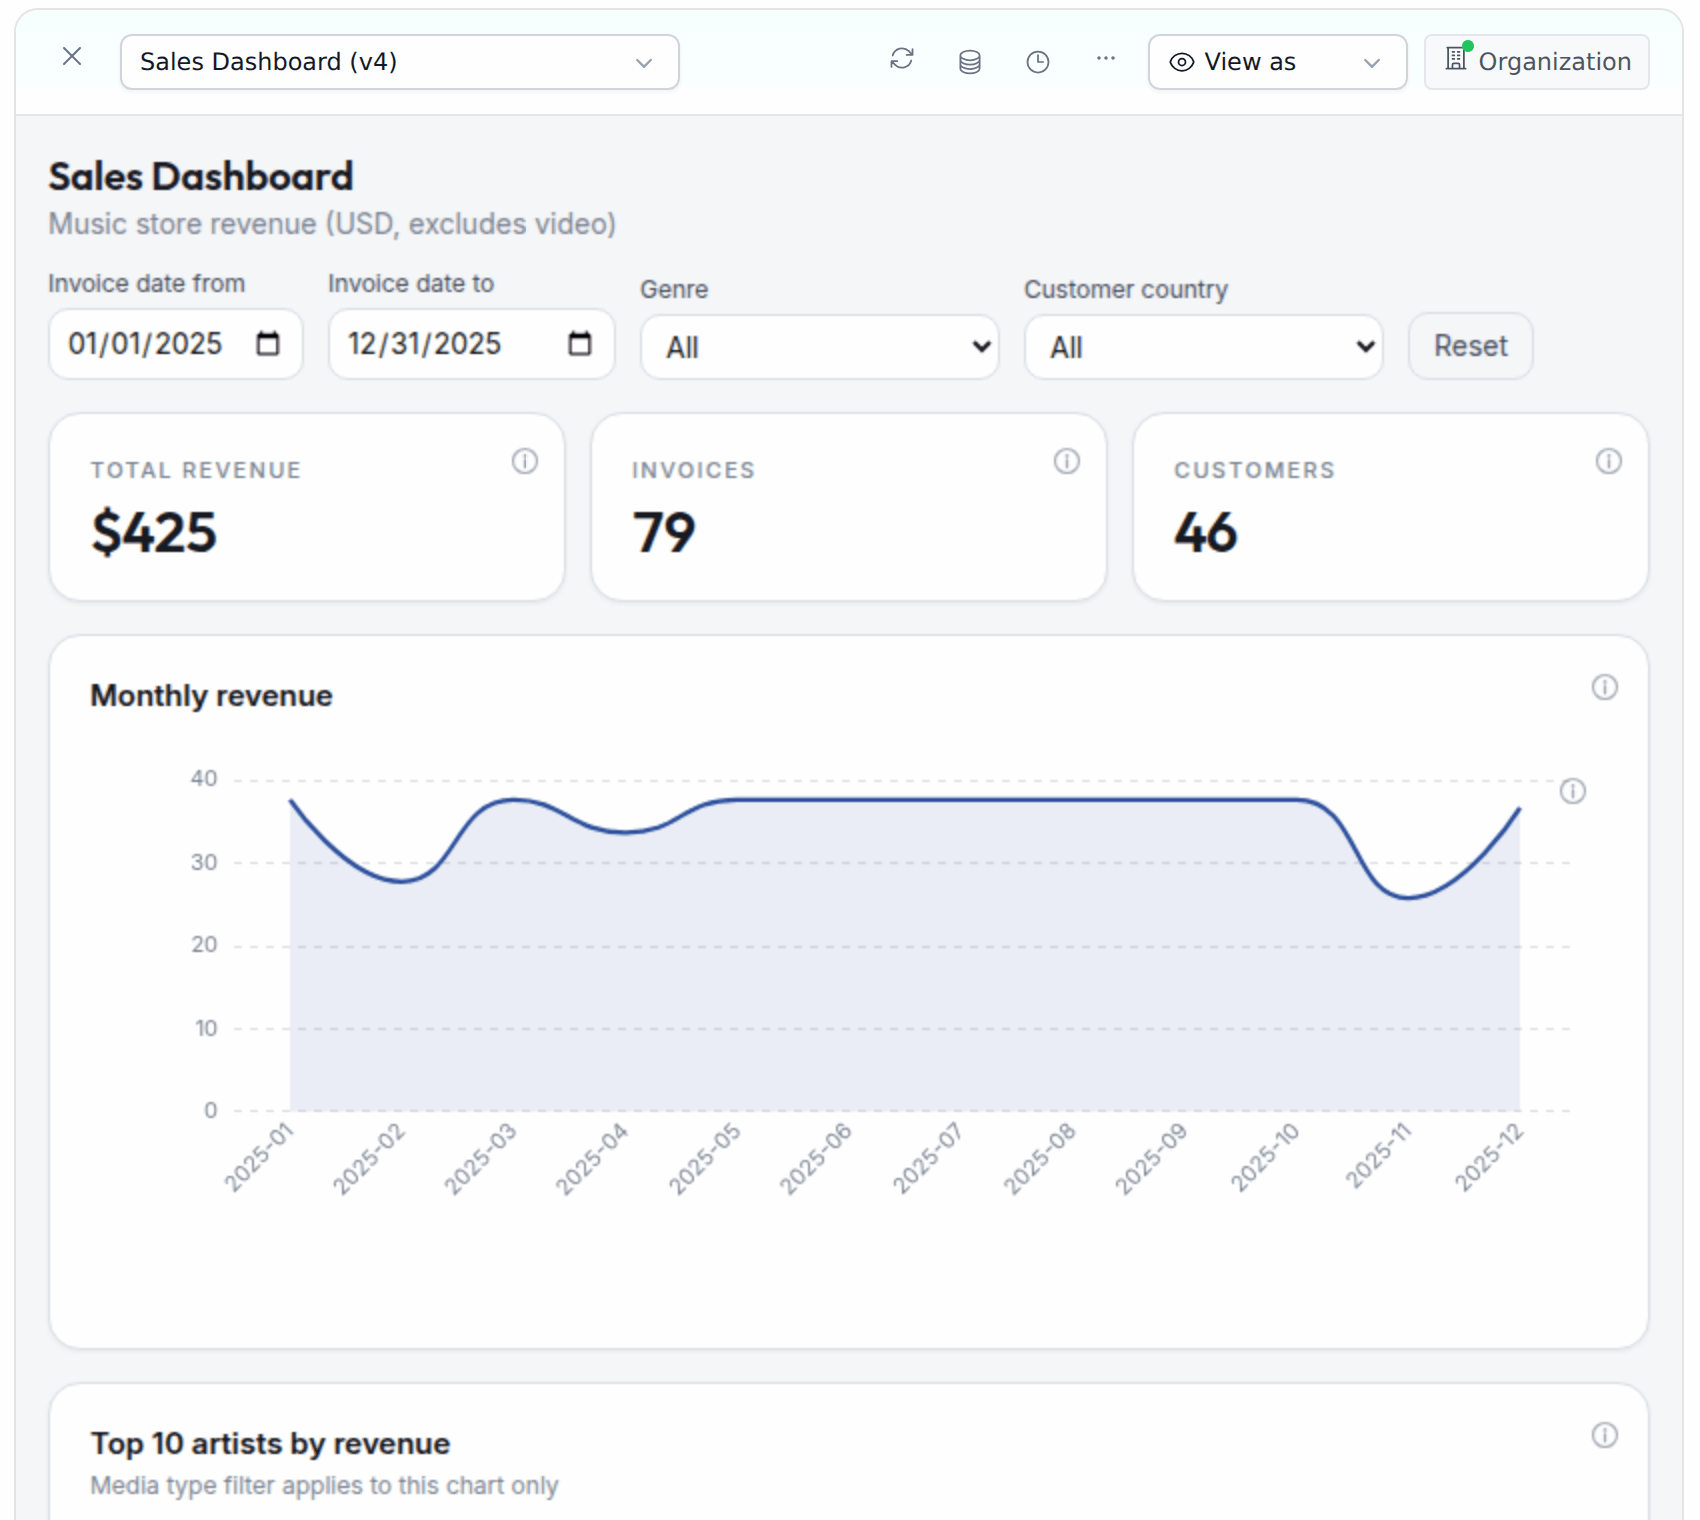Viewport: 1700px width, 1520px height.
Task: Open the calendar picker for Invoice date to
Action: coord(580,344)
